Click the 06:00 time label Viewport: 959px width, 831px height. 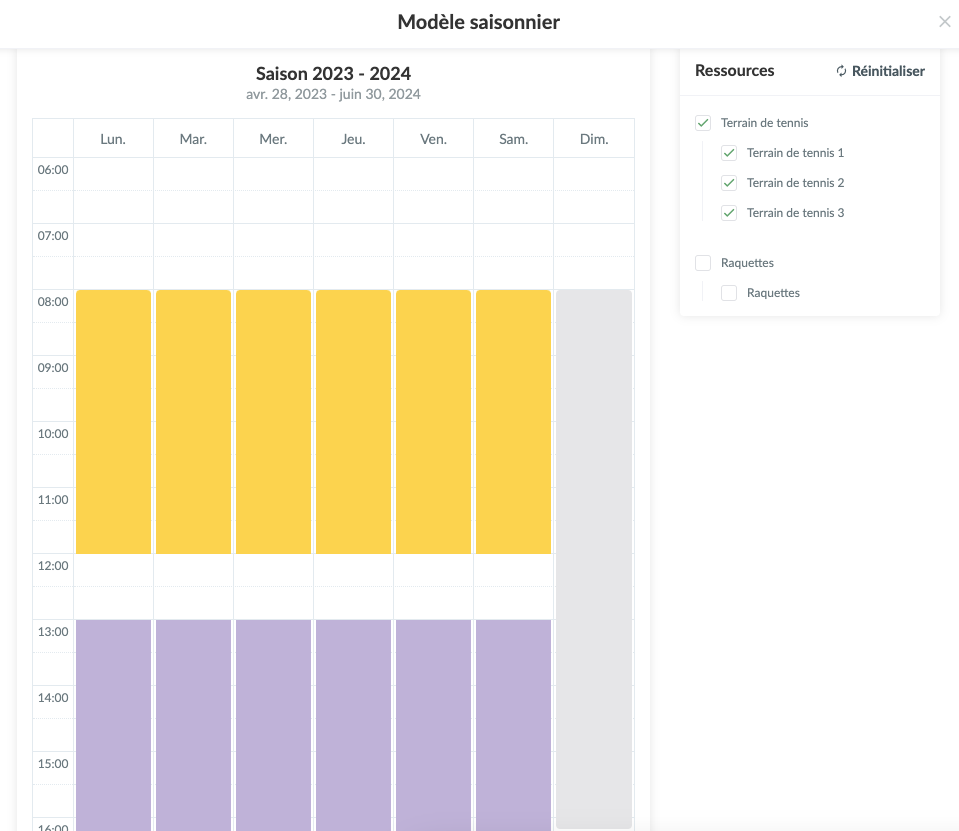(x=53, y=170)
